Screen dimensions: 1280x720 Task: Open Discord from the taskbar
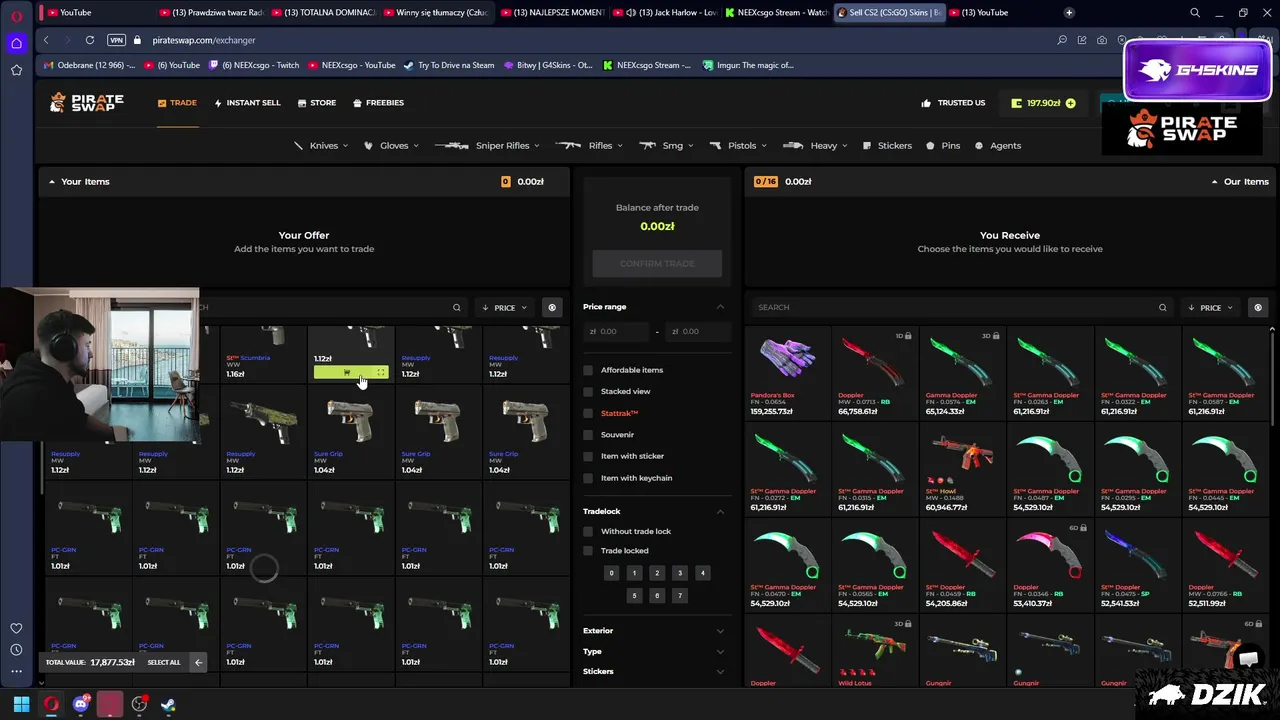[81, 704]
